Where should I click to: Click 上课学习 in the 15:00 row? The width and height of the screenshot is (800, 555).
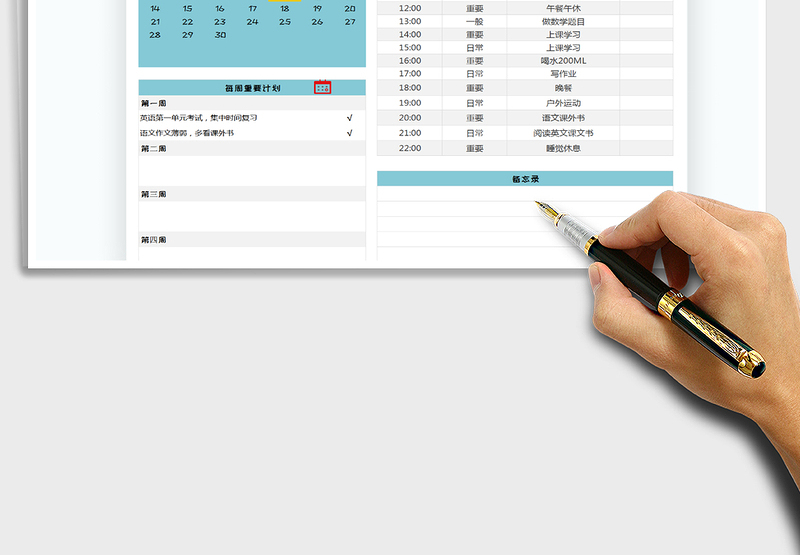pos(563,47)
